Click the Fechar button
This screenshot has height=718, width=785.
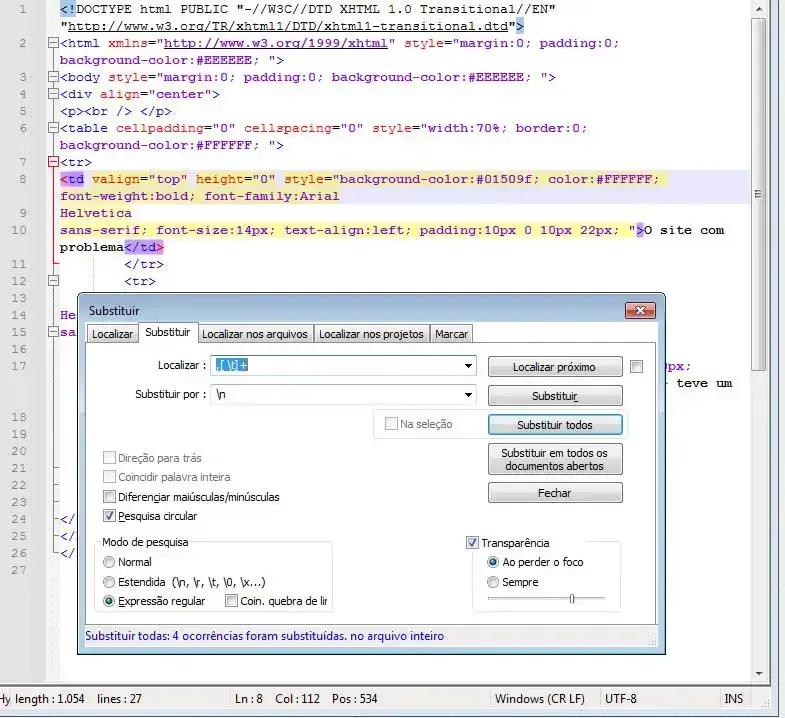(554, 493)
